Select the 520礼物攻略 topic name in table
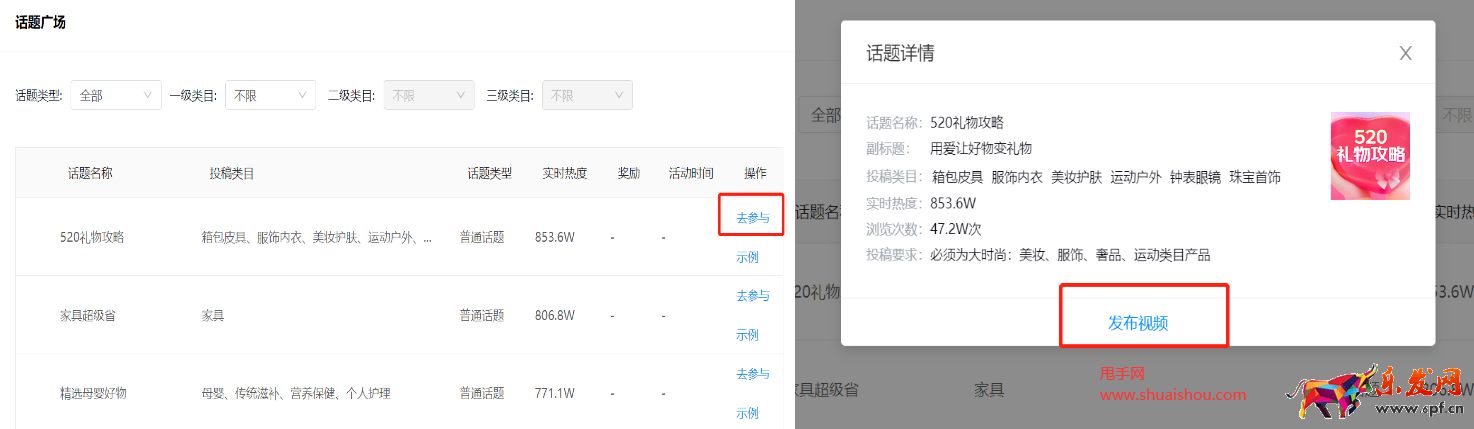The height and width of the screenshot is (429, 1474). pos(92,238)
